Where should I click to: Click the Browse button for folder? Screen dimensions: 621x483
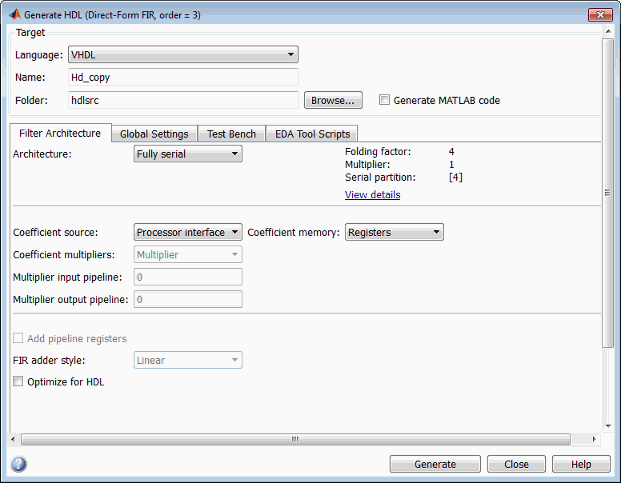pyautogui.click(x=333, y=100)
